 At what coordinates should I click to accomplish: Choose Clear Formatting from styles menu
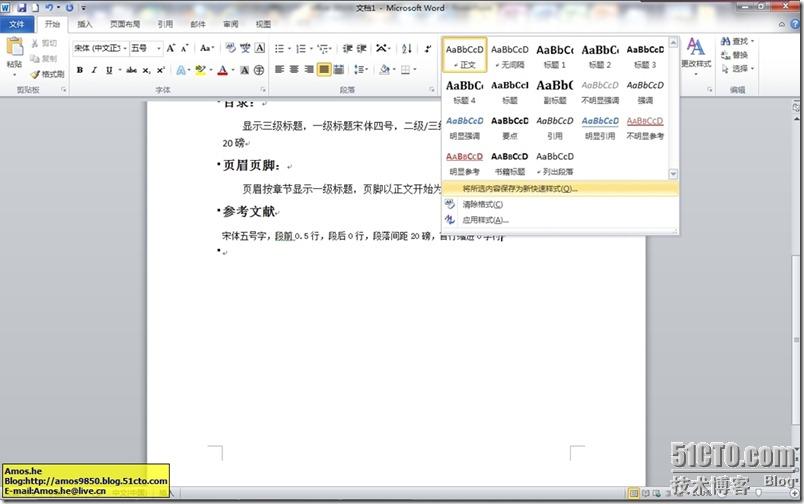click(x=560, y=205)
